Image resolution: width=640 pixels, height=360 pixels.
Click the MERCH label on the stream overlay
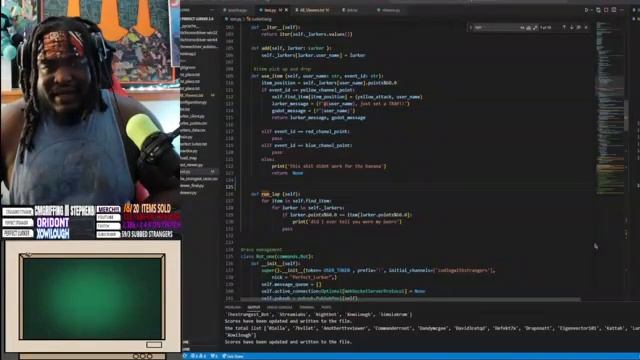tap(109, 209)
